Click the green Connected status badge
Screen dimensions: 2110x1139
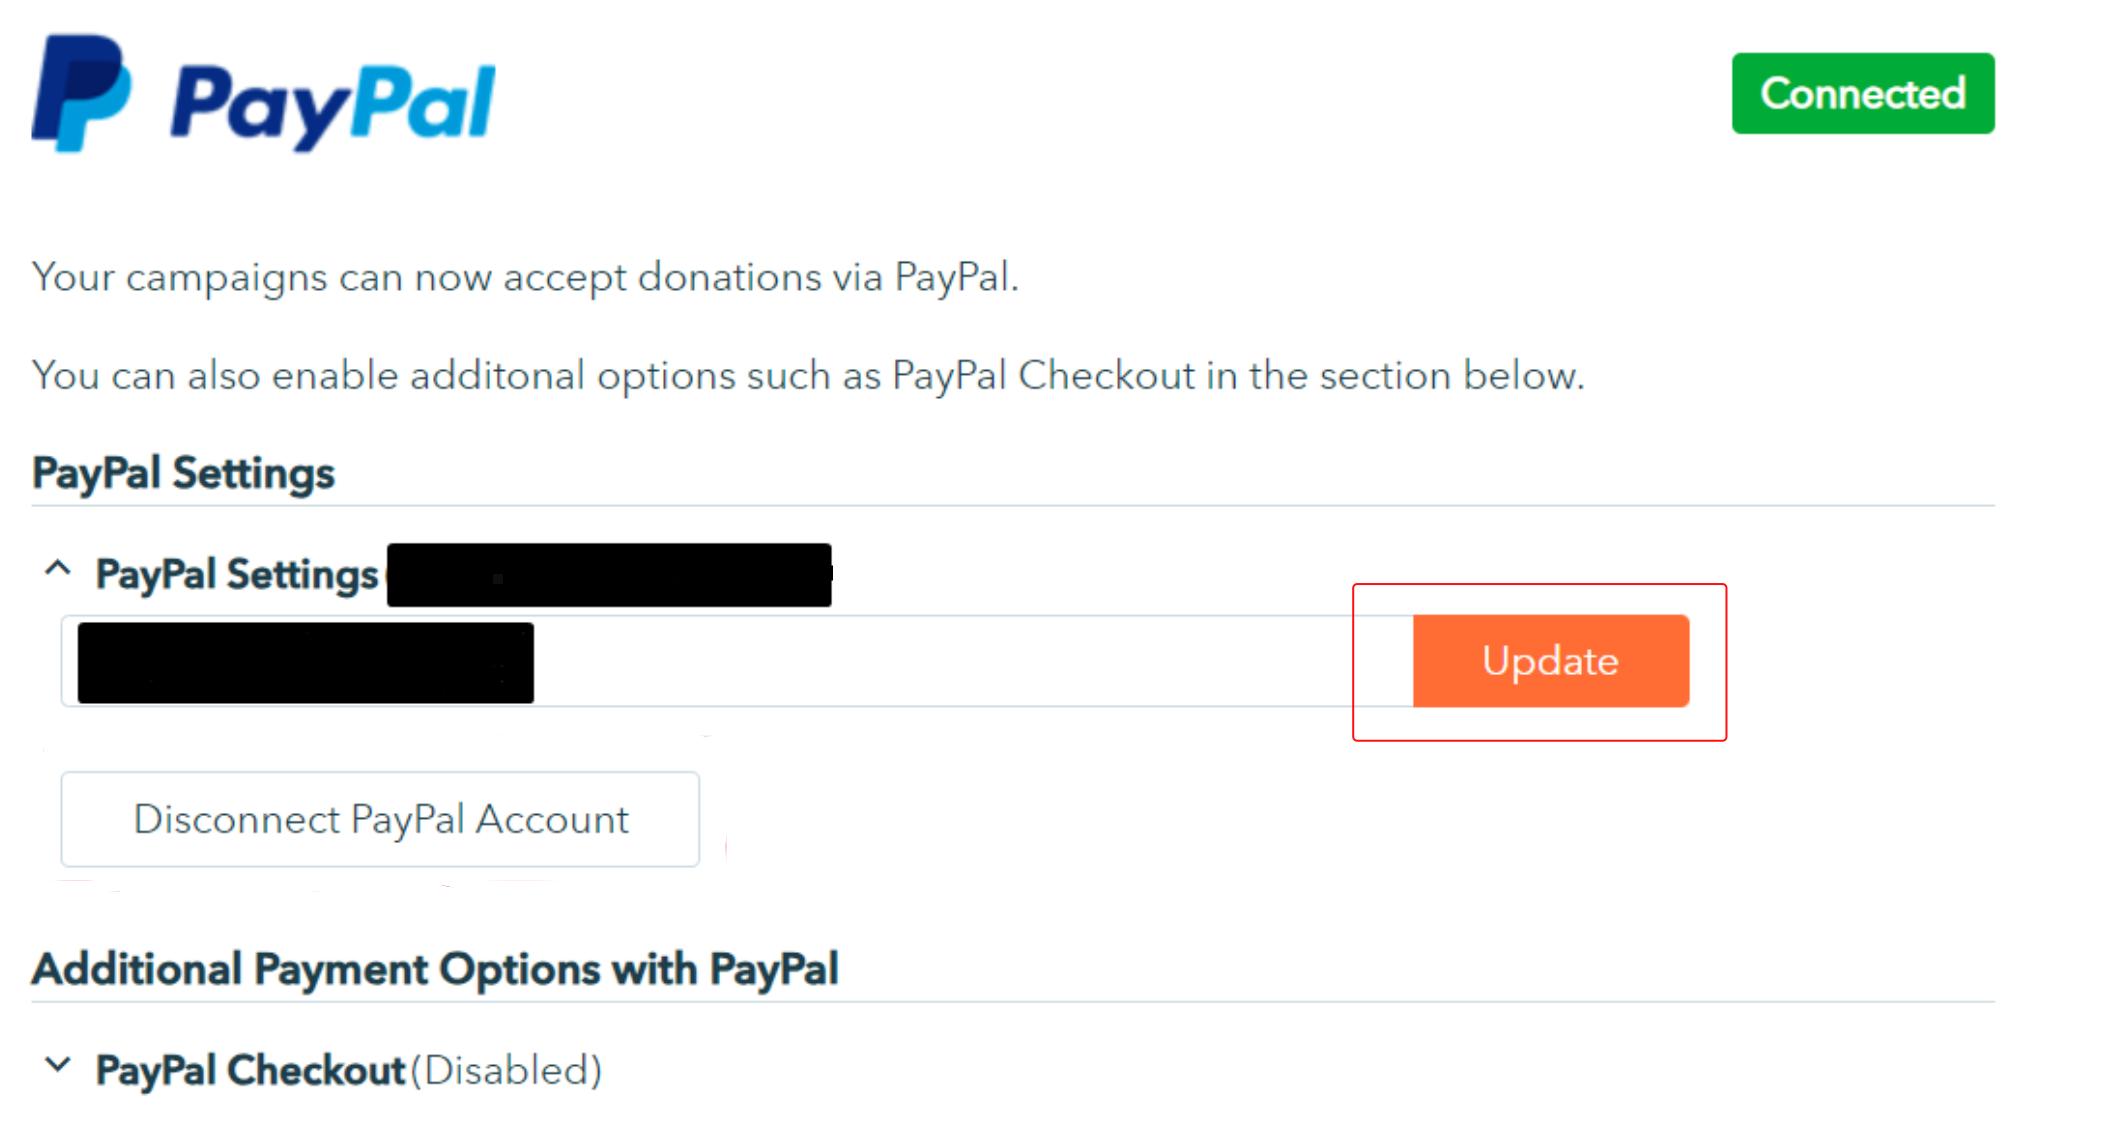click(x=1862, y=93)
